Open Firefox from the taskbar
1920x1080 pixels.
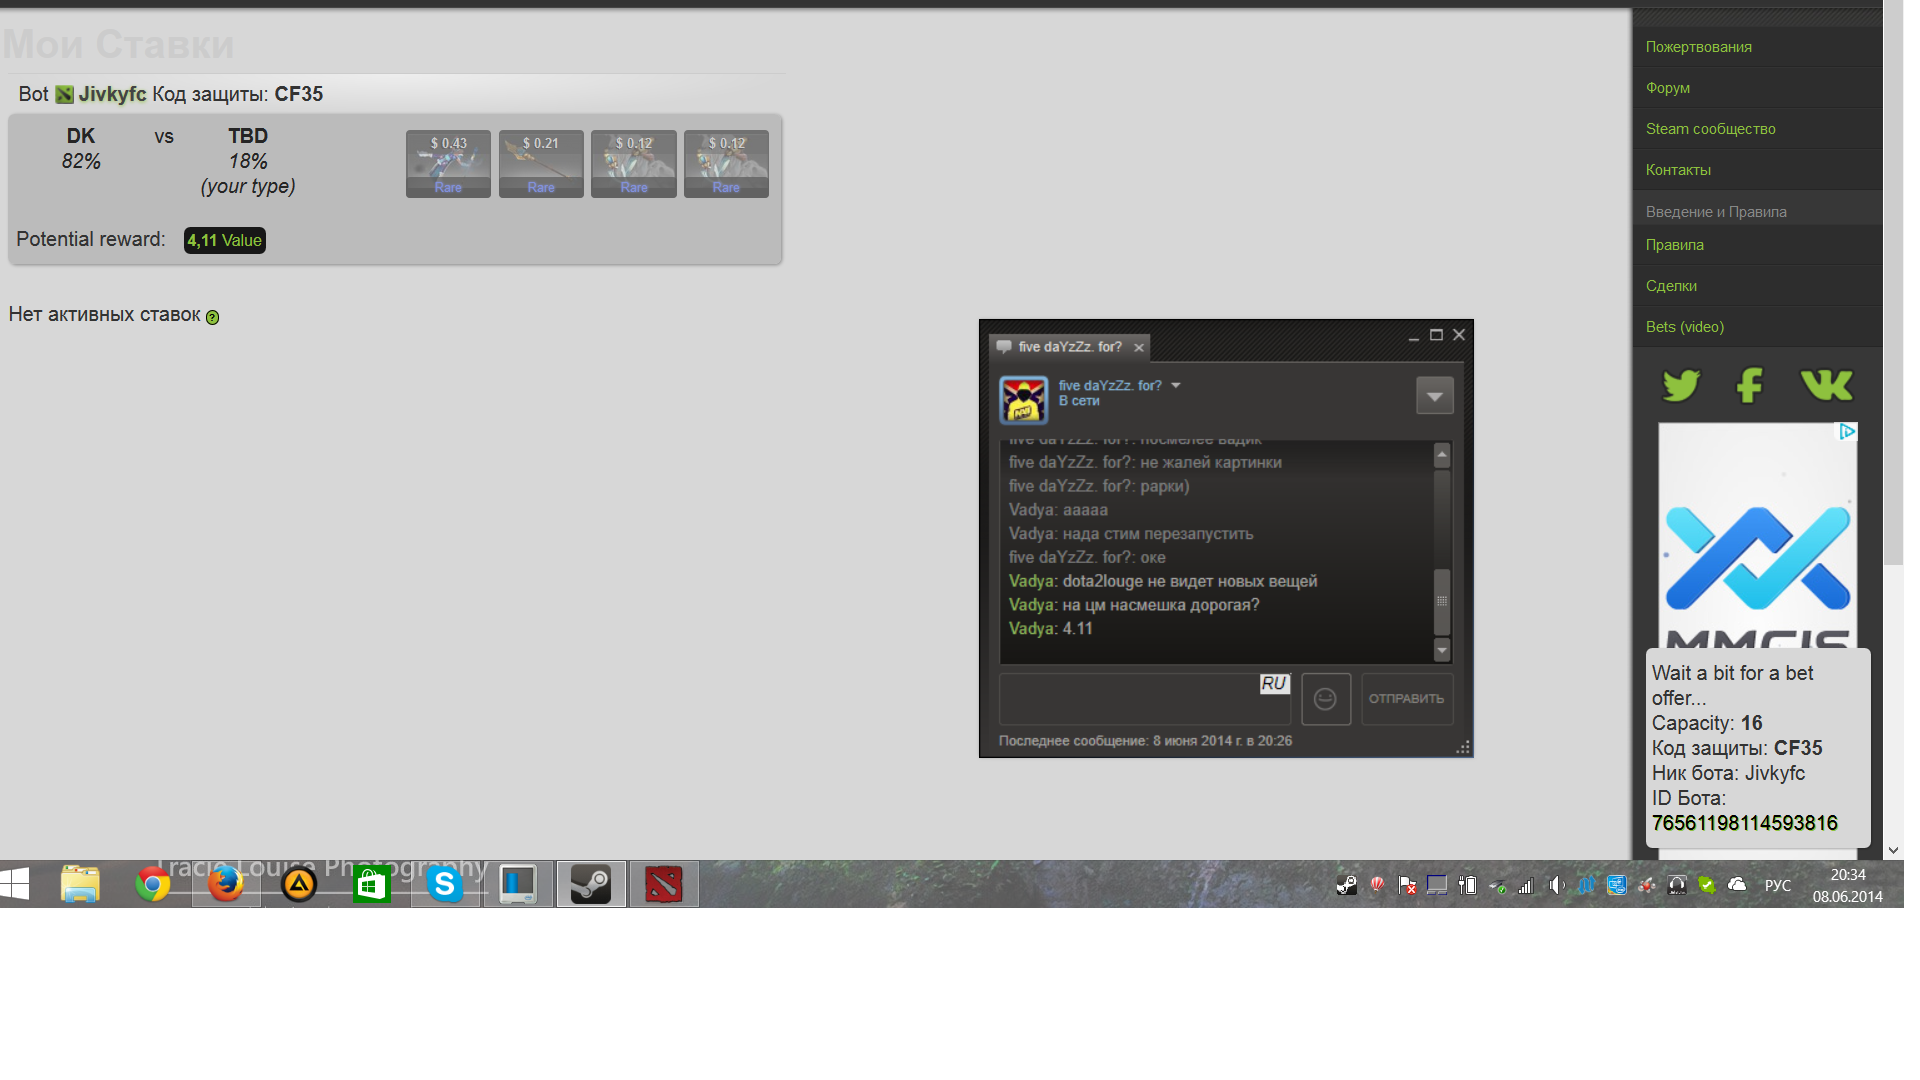pyautogui.click(x=226, y=884)
